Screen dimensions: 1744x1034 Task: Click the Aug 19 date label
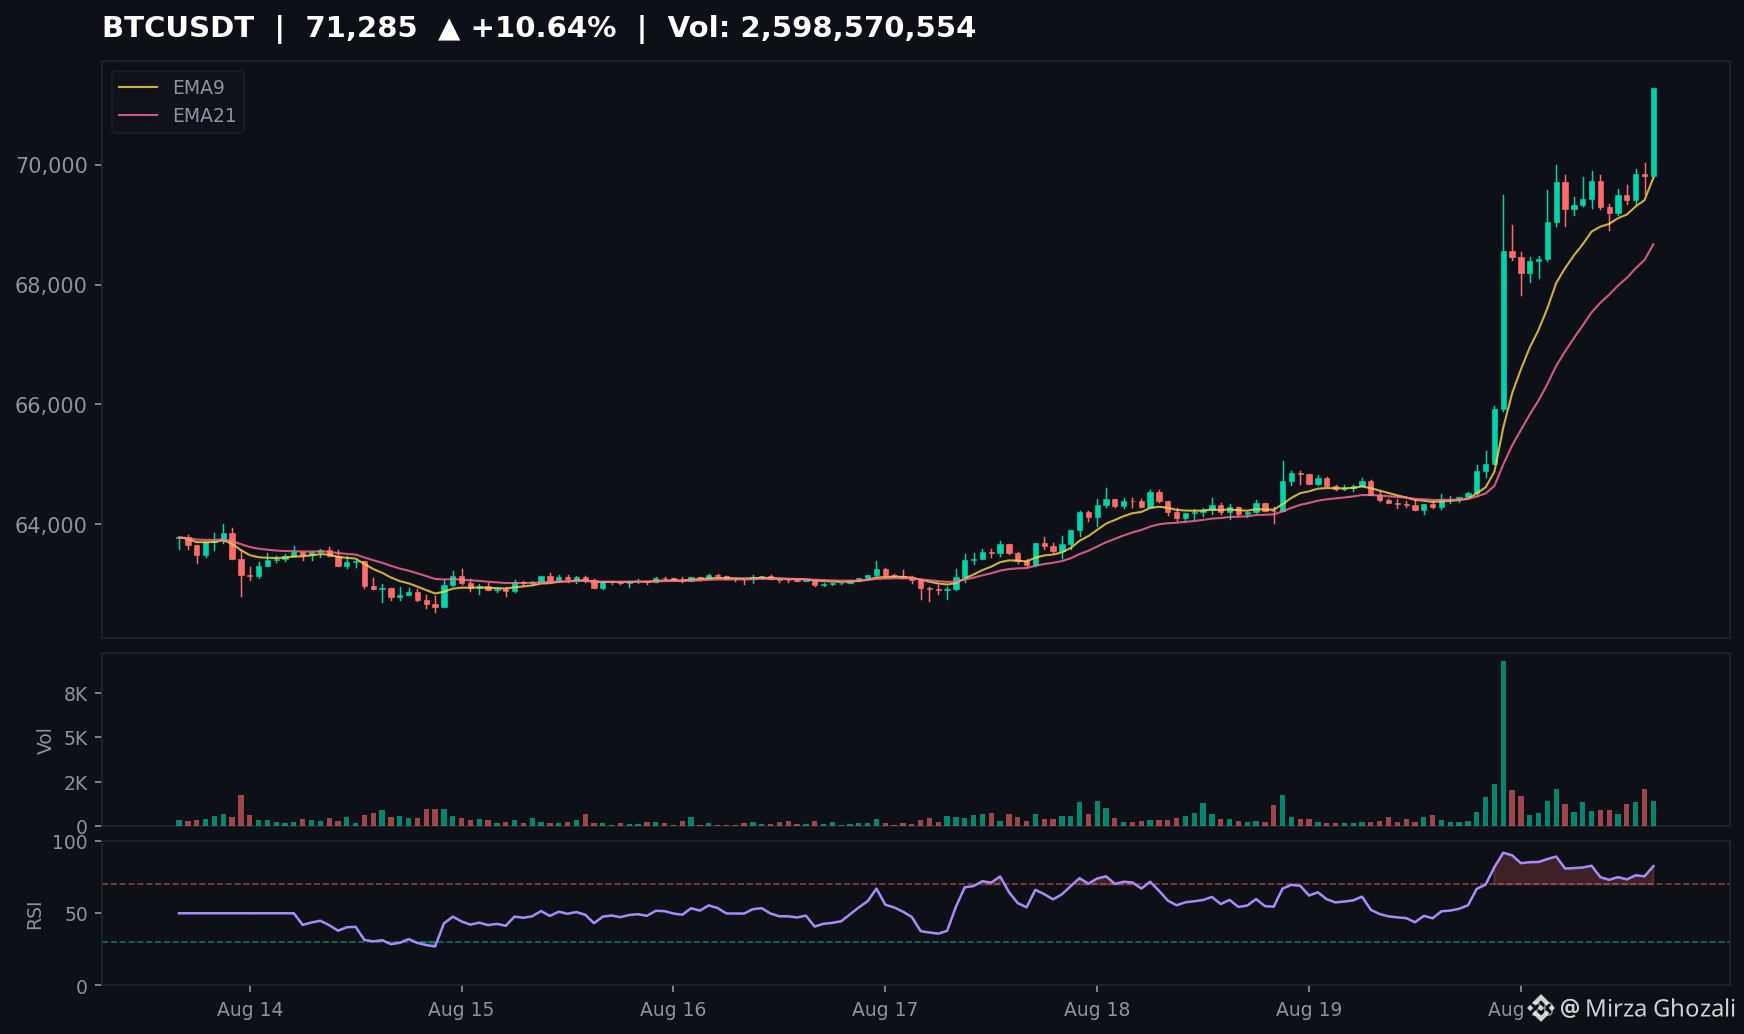tap(1309, 1009)
